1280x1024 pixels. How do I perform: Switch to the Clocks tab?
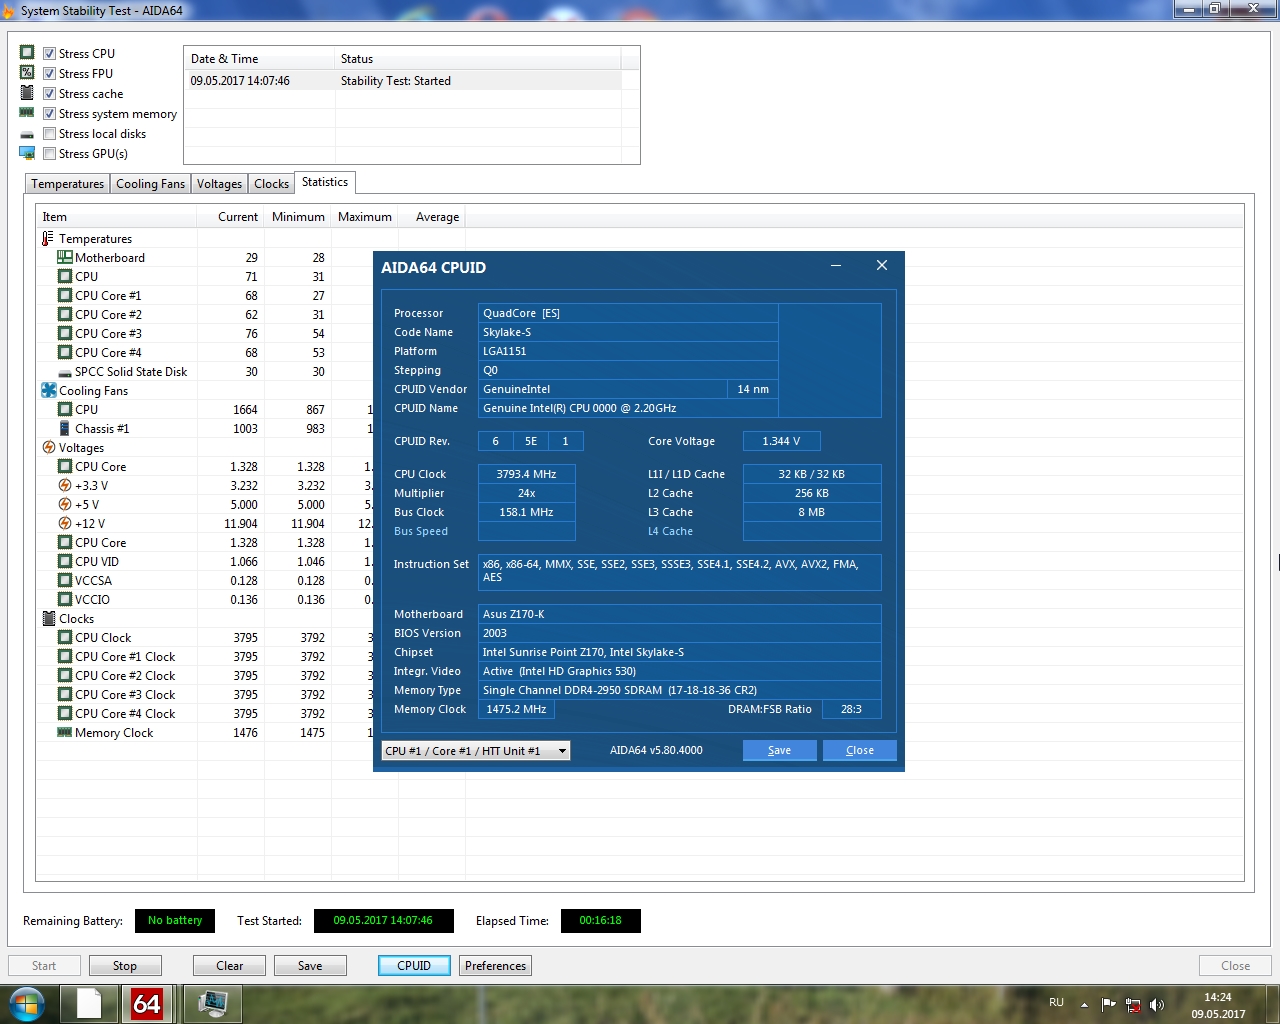271,184
